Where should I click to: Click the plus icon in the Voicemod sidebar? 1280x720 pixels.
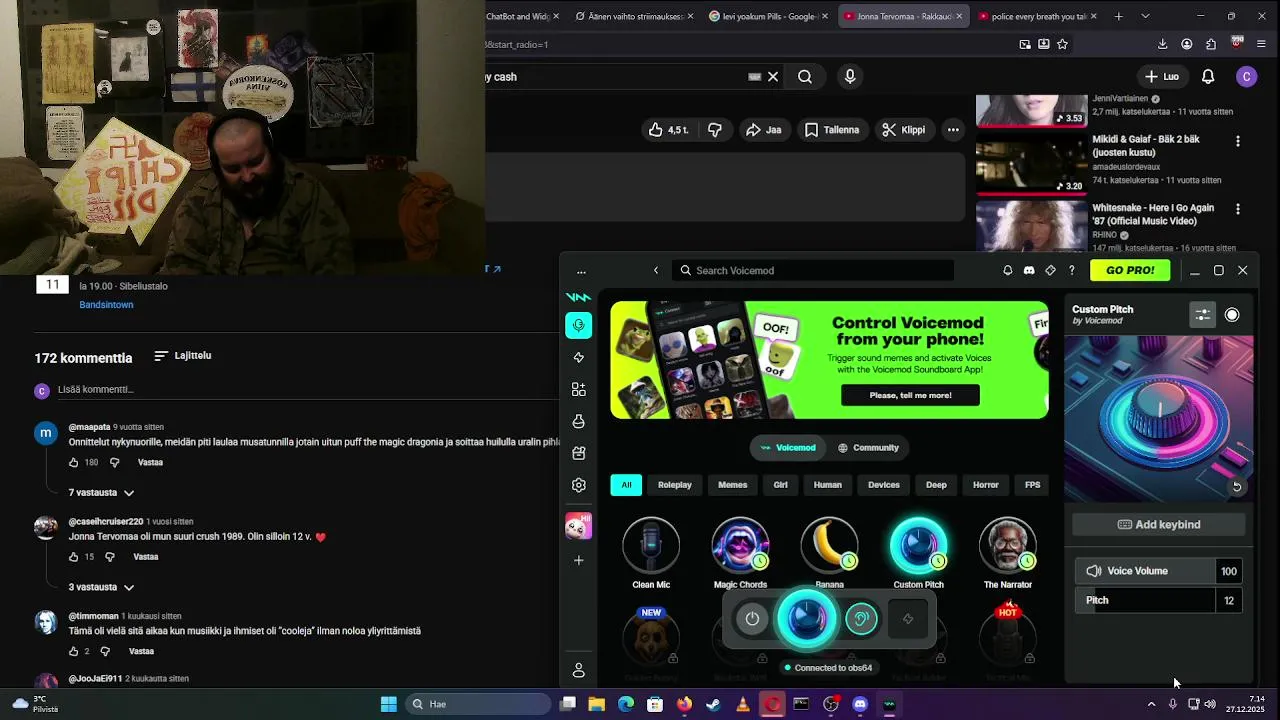578,560
